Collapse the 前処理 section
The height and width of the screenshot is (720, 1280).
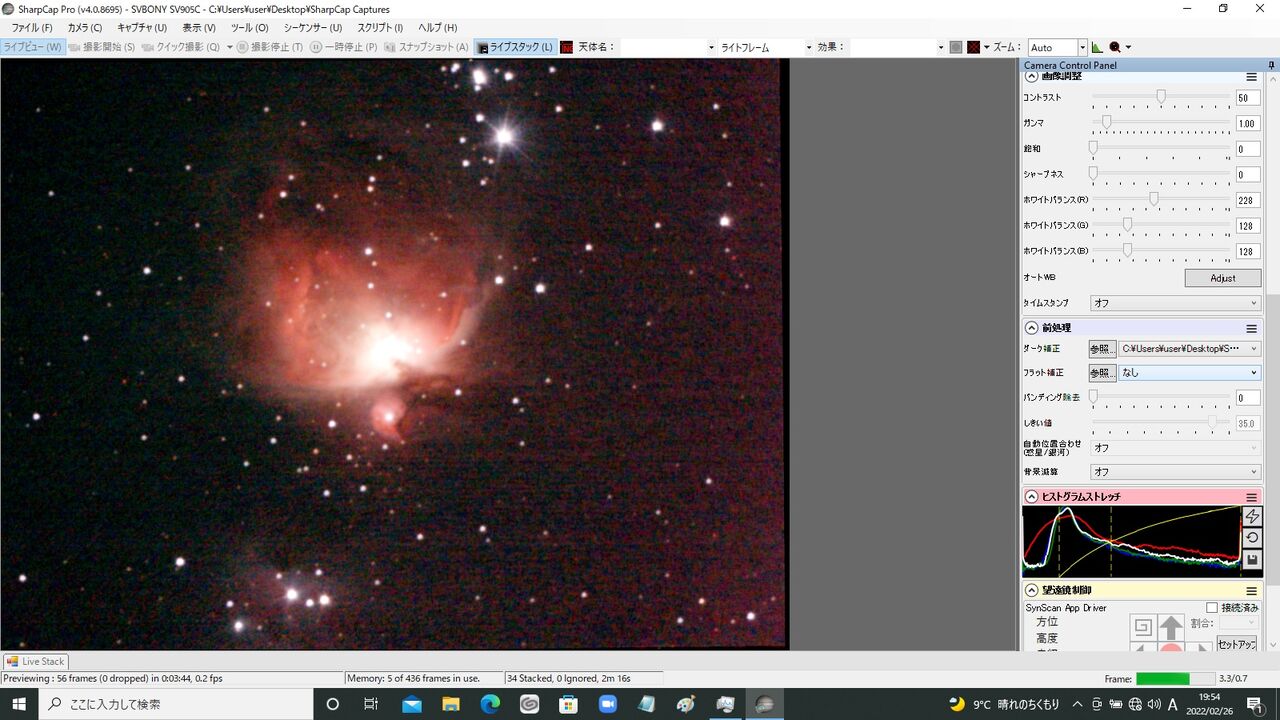1031,328
